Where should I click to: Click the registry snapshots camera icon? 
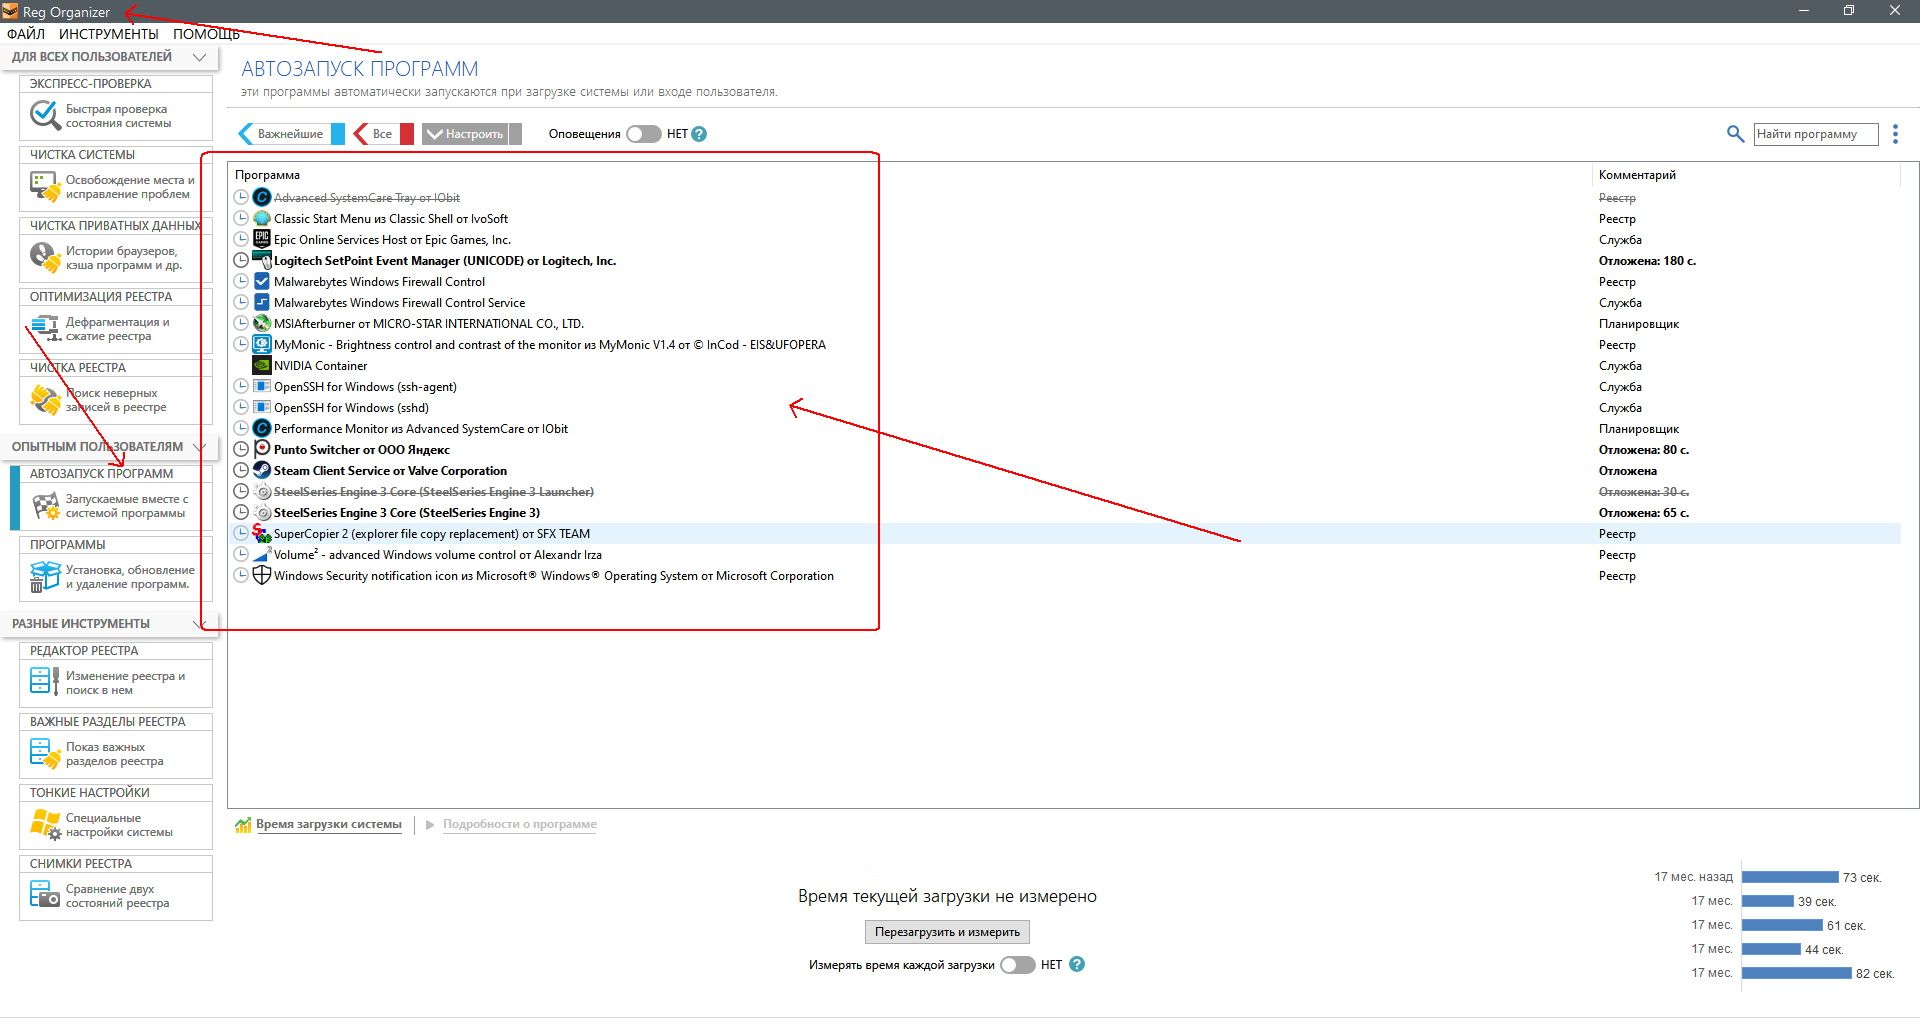[x=45, y=896]
